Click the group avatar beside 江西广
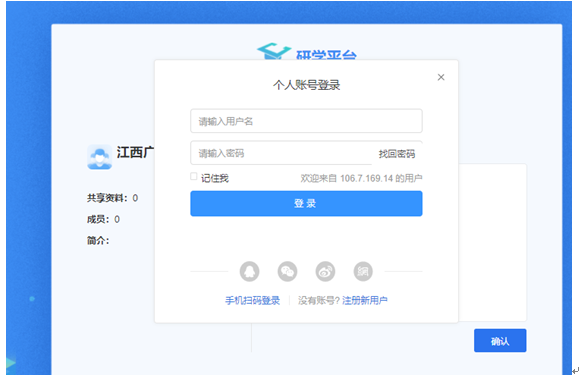Image resolution: width=580 pixels, height=379 pixels. tap(100, 157)
